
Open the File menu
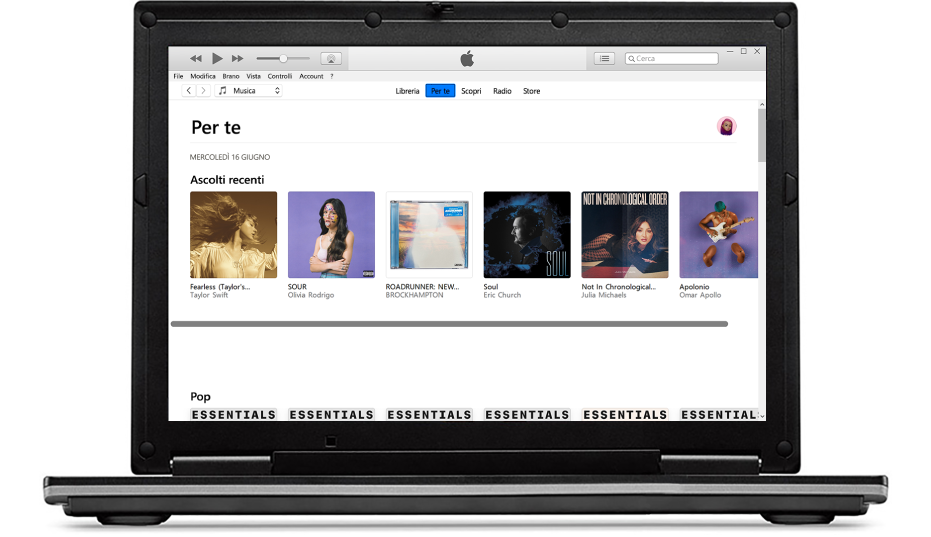coord(178,76)
